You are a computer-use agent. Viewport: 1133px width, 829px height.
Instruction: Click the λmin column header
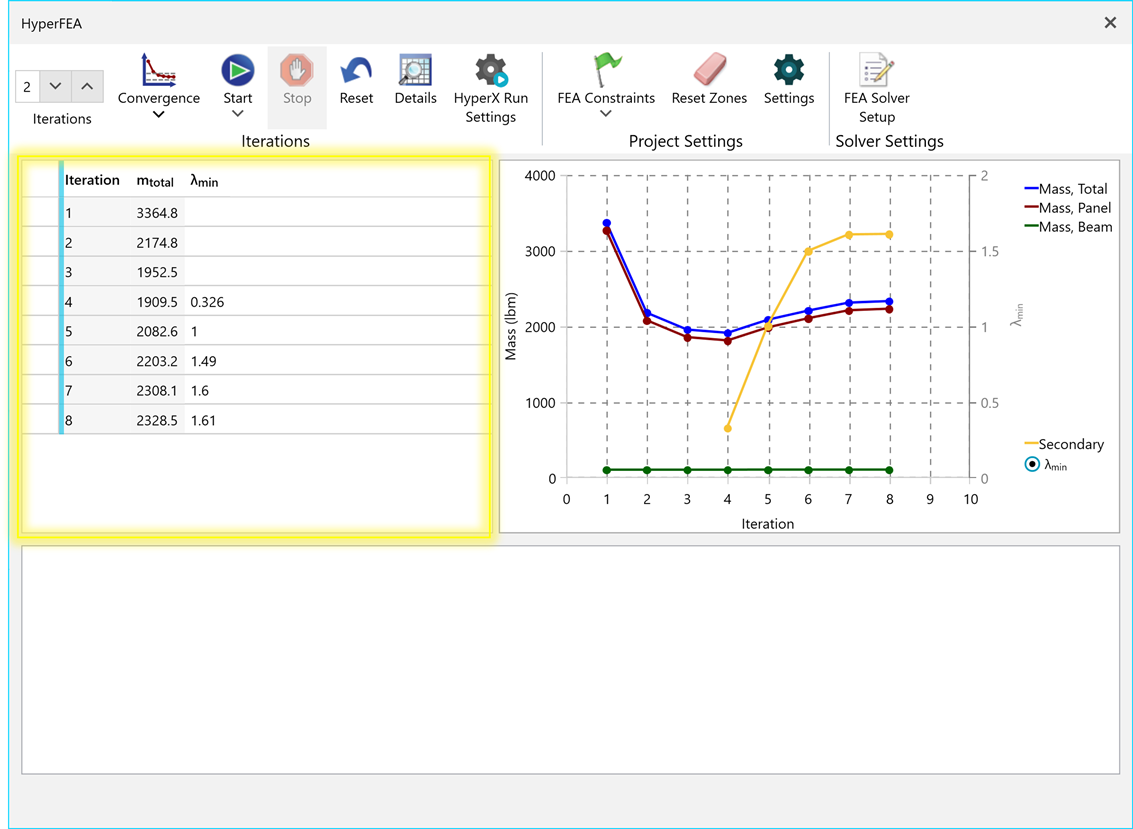(x=204, y=181)
